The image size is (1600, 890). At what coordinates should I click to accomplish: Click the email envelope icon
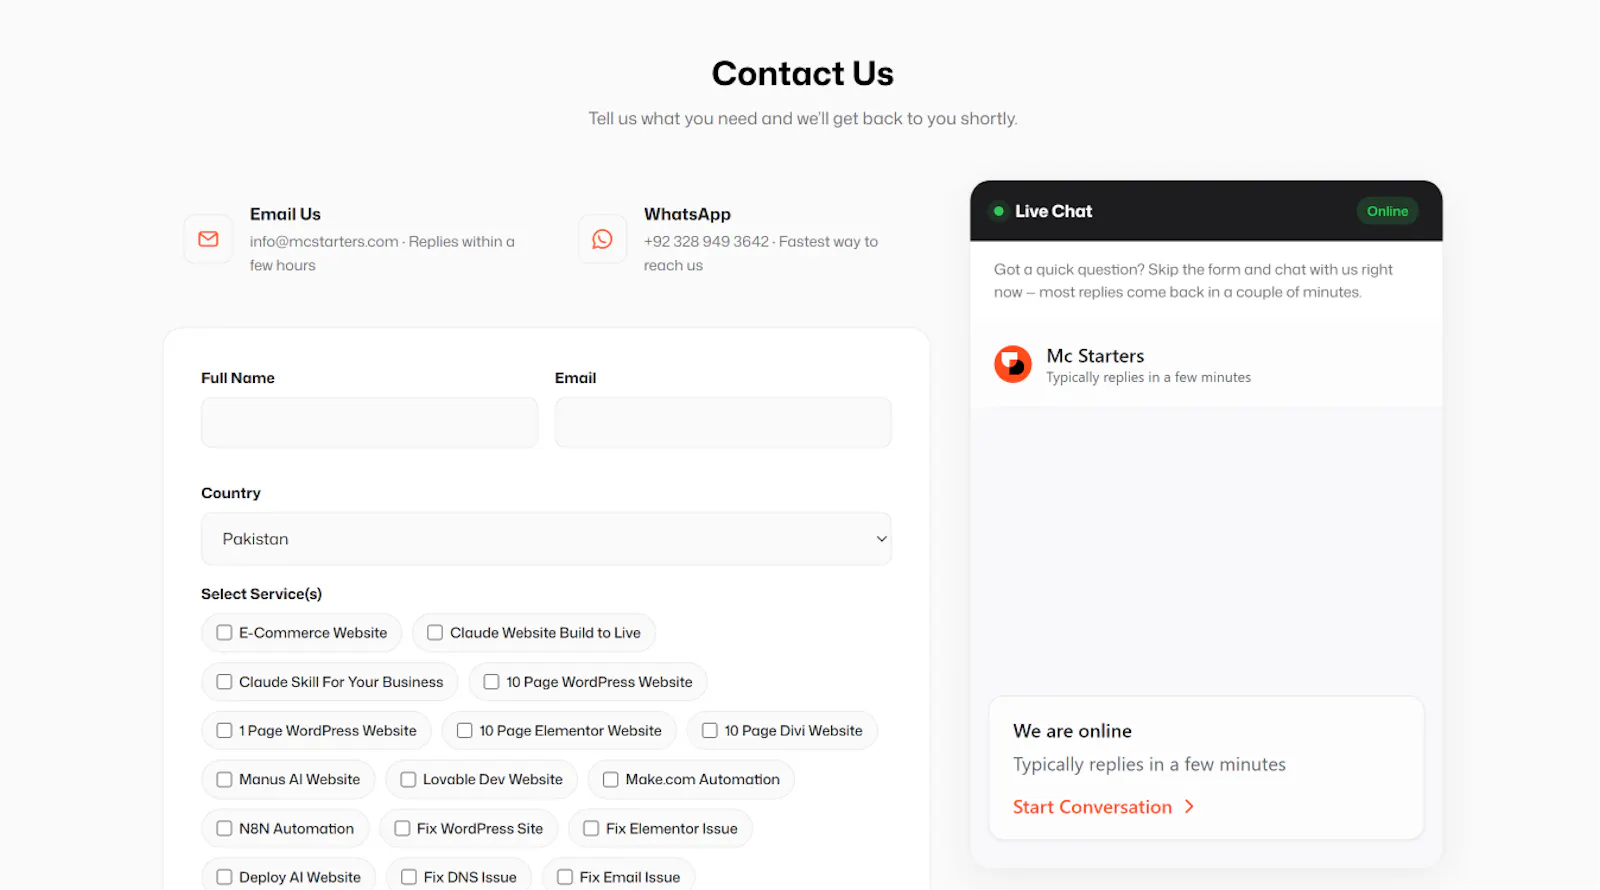208,239
